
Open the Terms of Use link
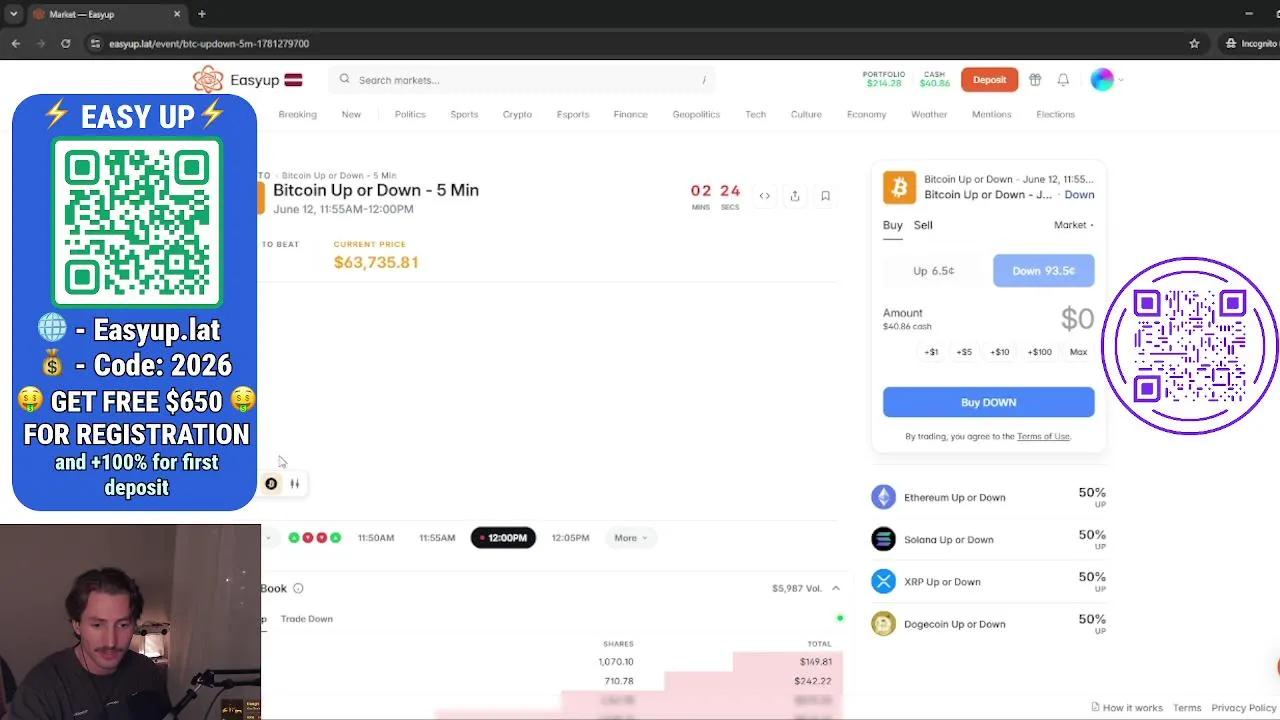click(1043, 437)
